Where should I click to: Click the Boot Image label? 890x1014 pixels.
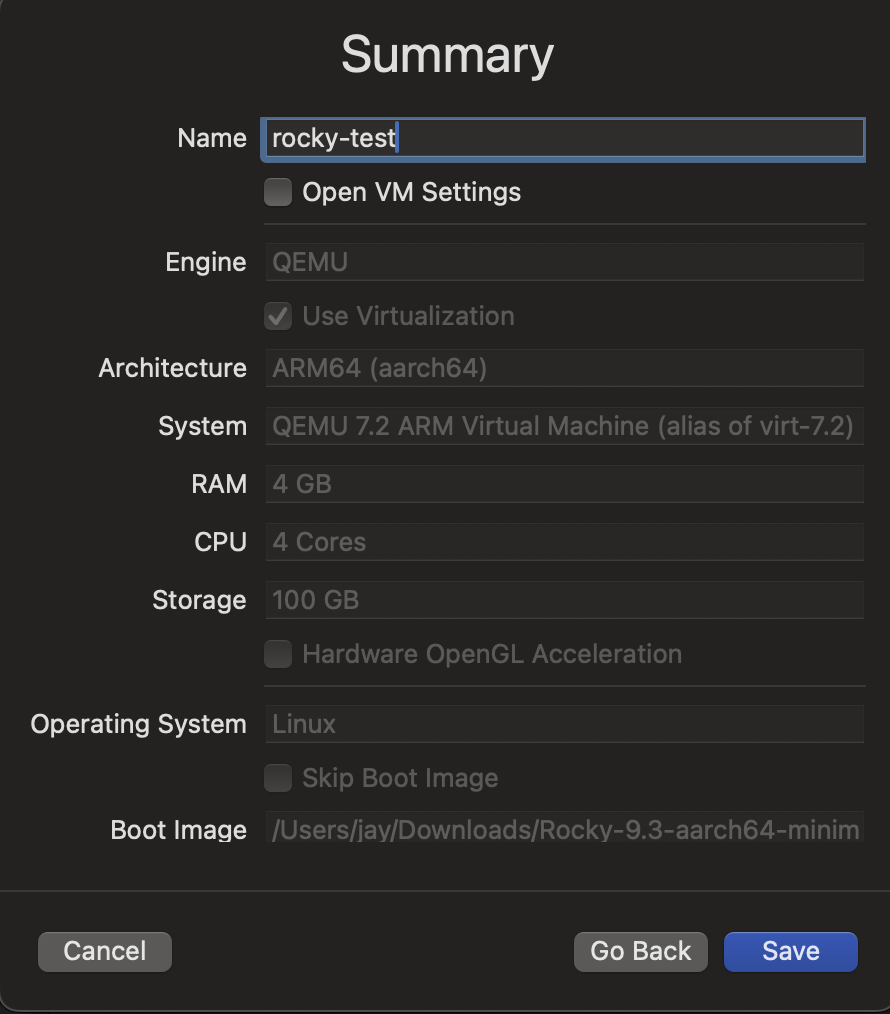(x=178, y=831)
